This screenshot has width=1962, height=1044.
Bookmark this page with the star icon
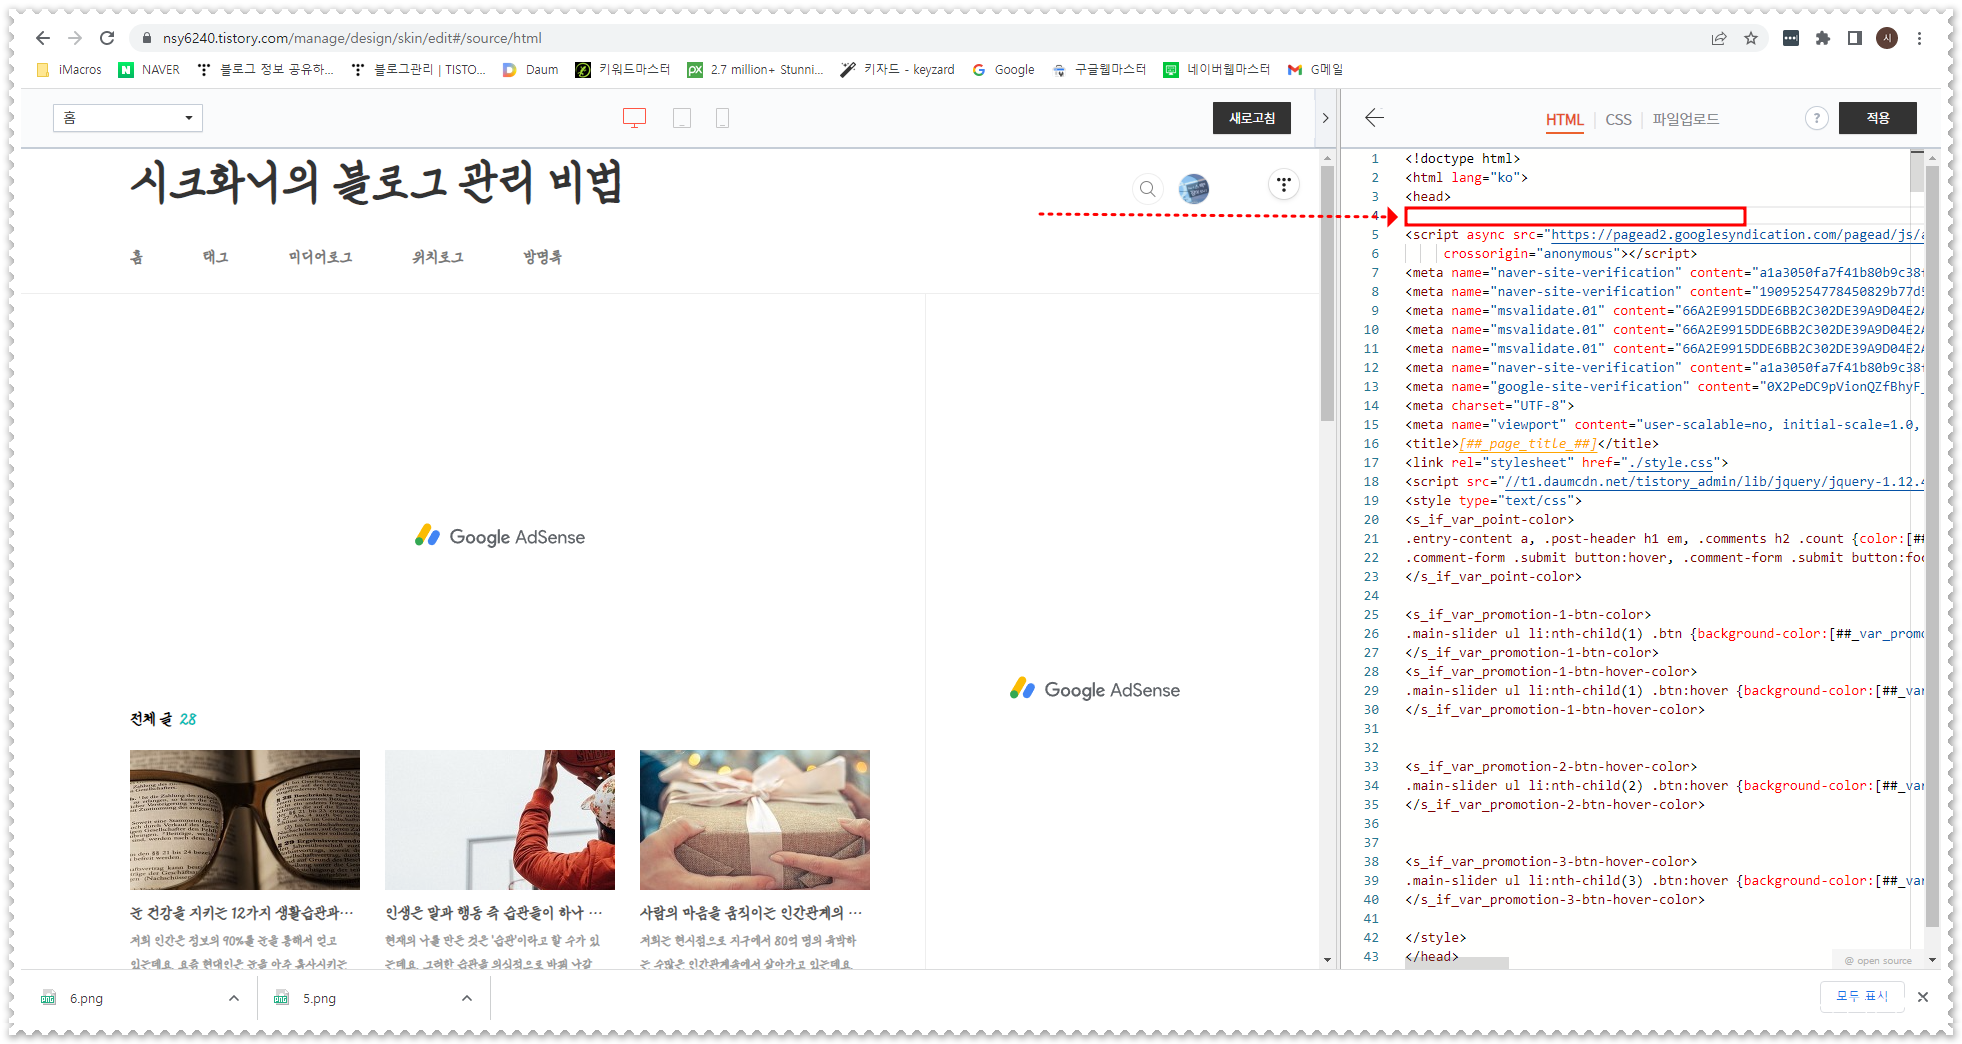pos(1751,38)
